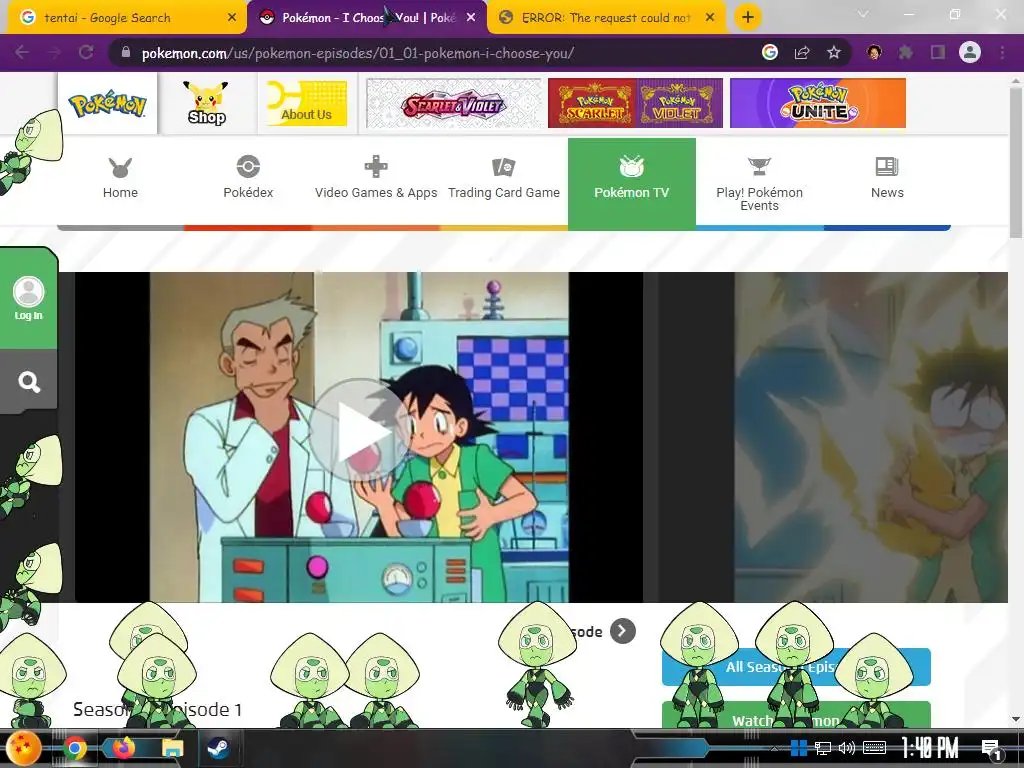Play the episode video
This screenshot has width=1024, height=768.
click(359, 430)
